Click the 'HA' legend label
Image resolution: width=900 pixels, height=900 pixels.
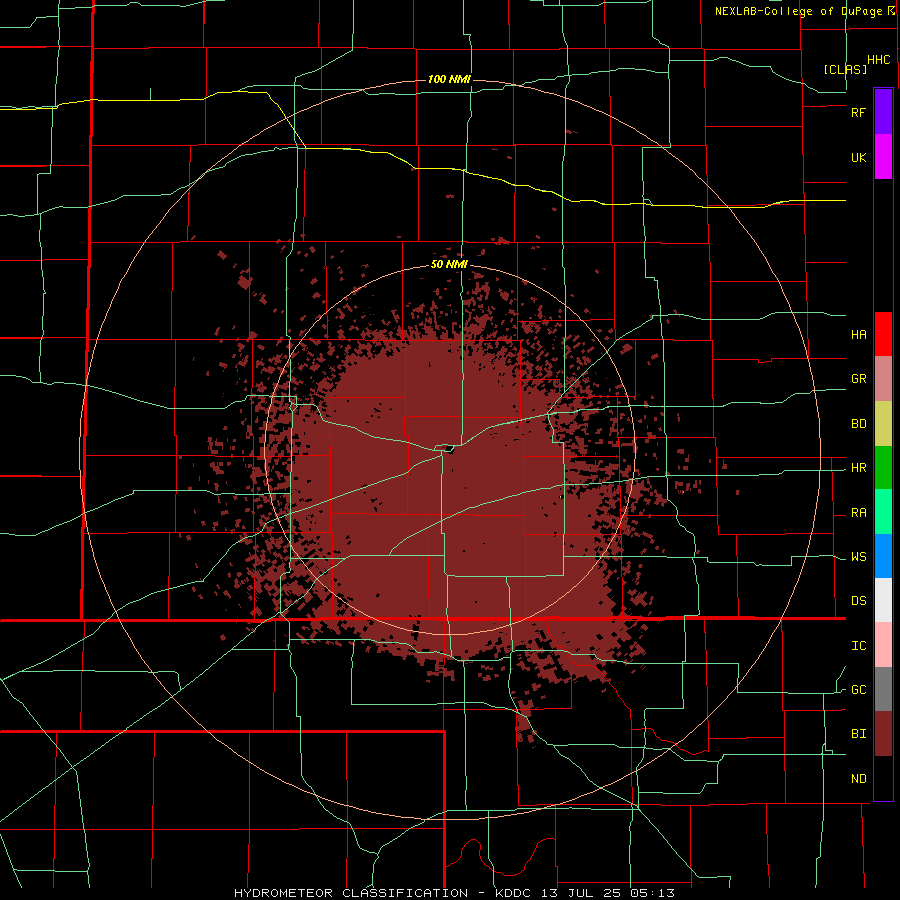(859, 335)
